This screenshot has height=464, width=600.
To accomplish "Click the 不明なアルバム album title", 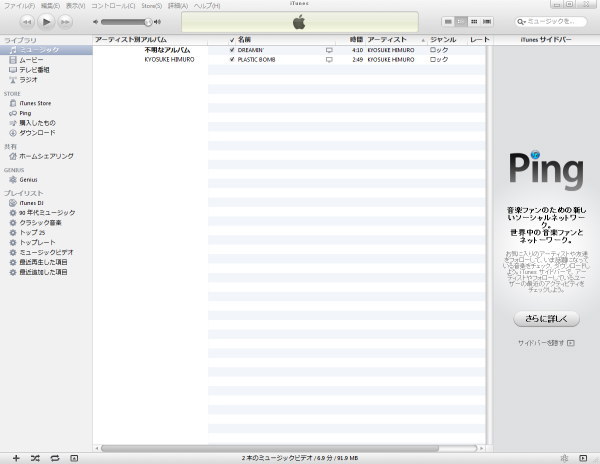I will tap(167, 50).
